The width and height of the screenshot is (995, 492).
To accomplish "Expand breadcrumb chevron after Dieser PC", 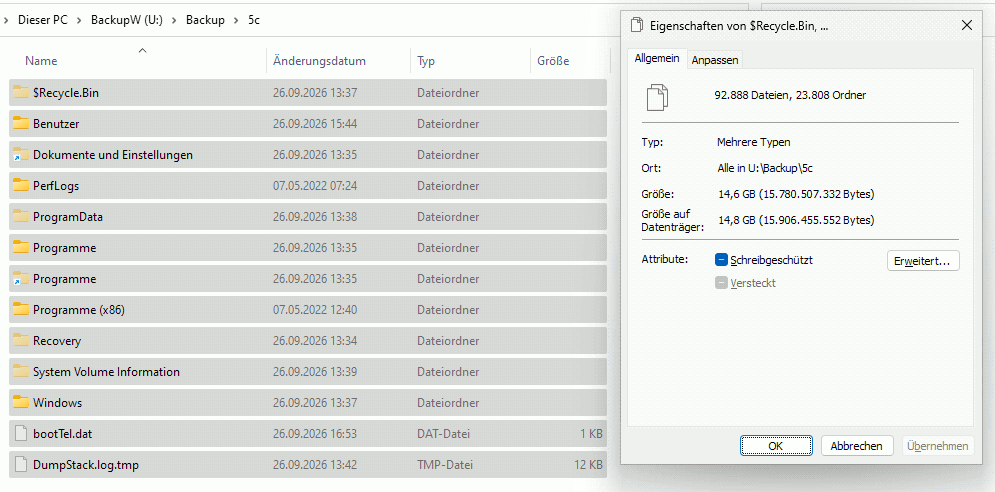I will 79,20.
